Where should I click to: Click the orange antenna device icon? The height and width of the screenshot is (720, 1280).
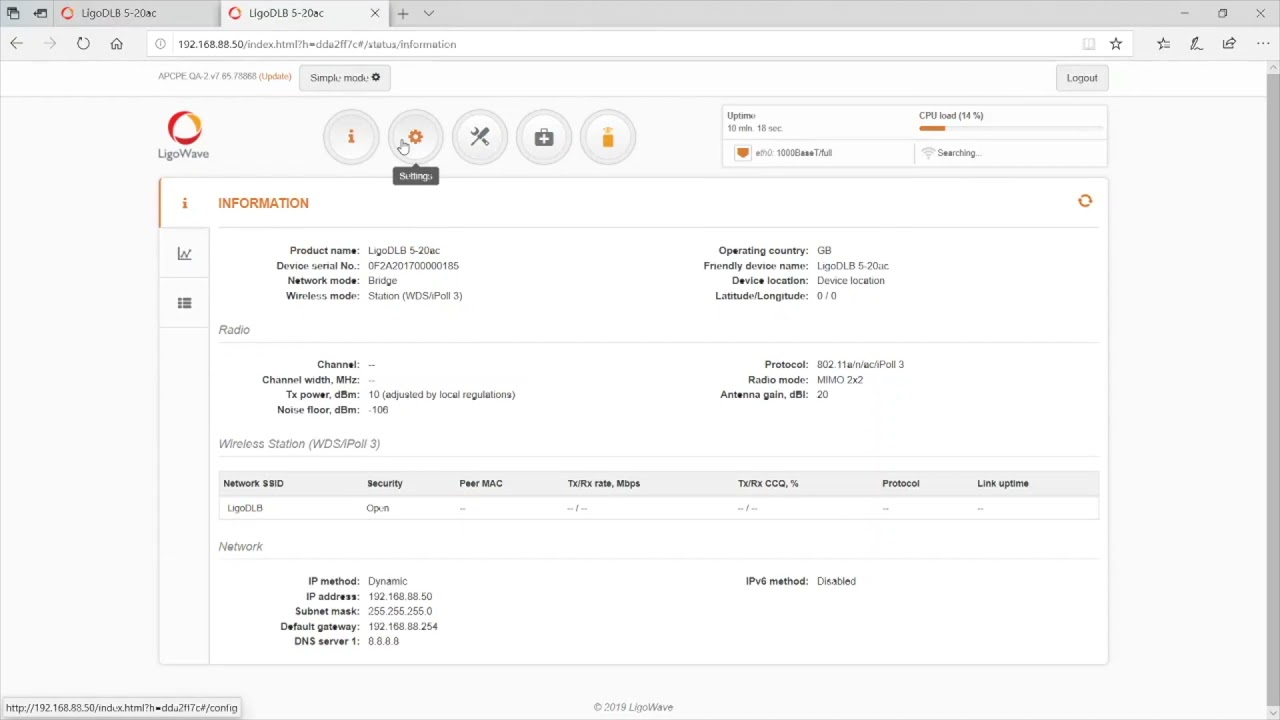pos(608,137)
